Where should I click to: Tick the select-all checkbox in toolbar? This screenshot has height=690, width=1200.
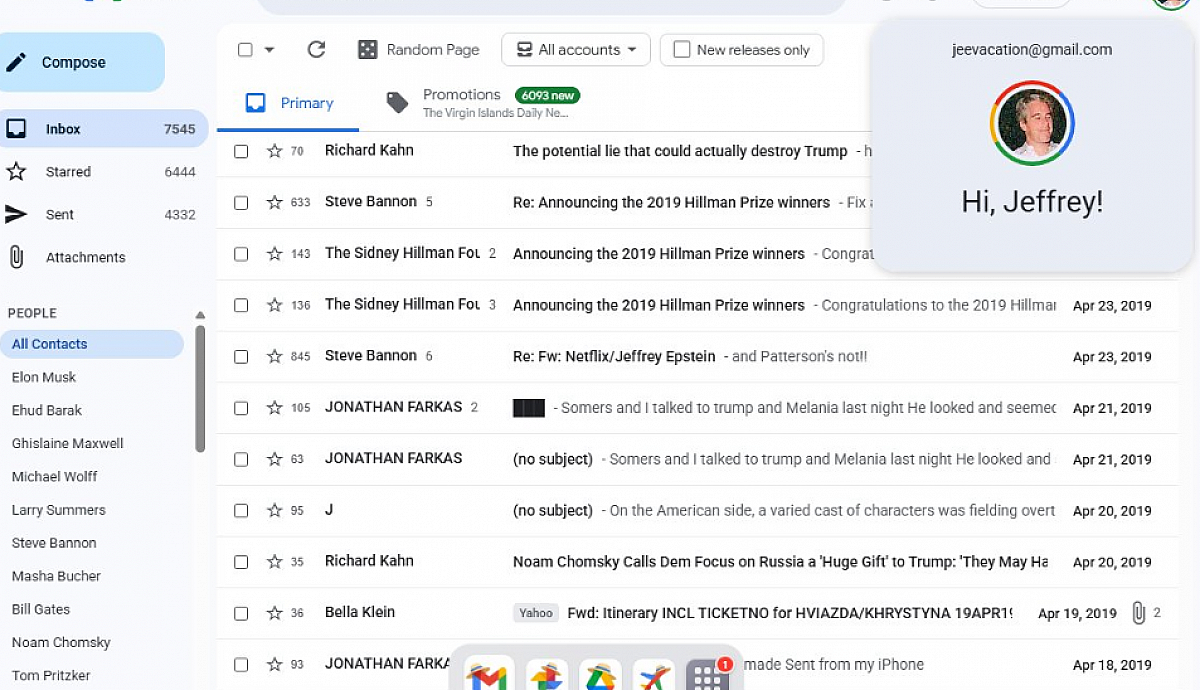click(245, 50)
